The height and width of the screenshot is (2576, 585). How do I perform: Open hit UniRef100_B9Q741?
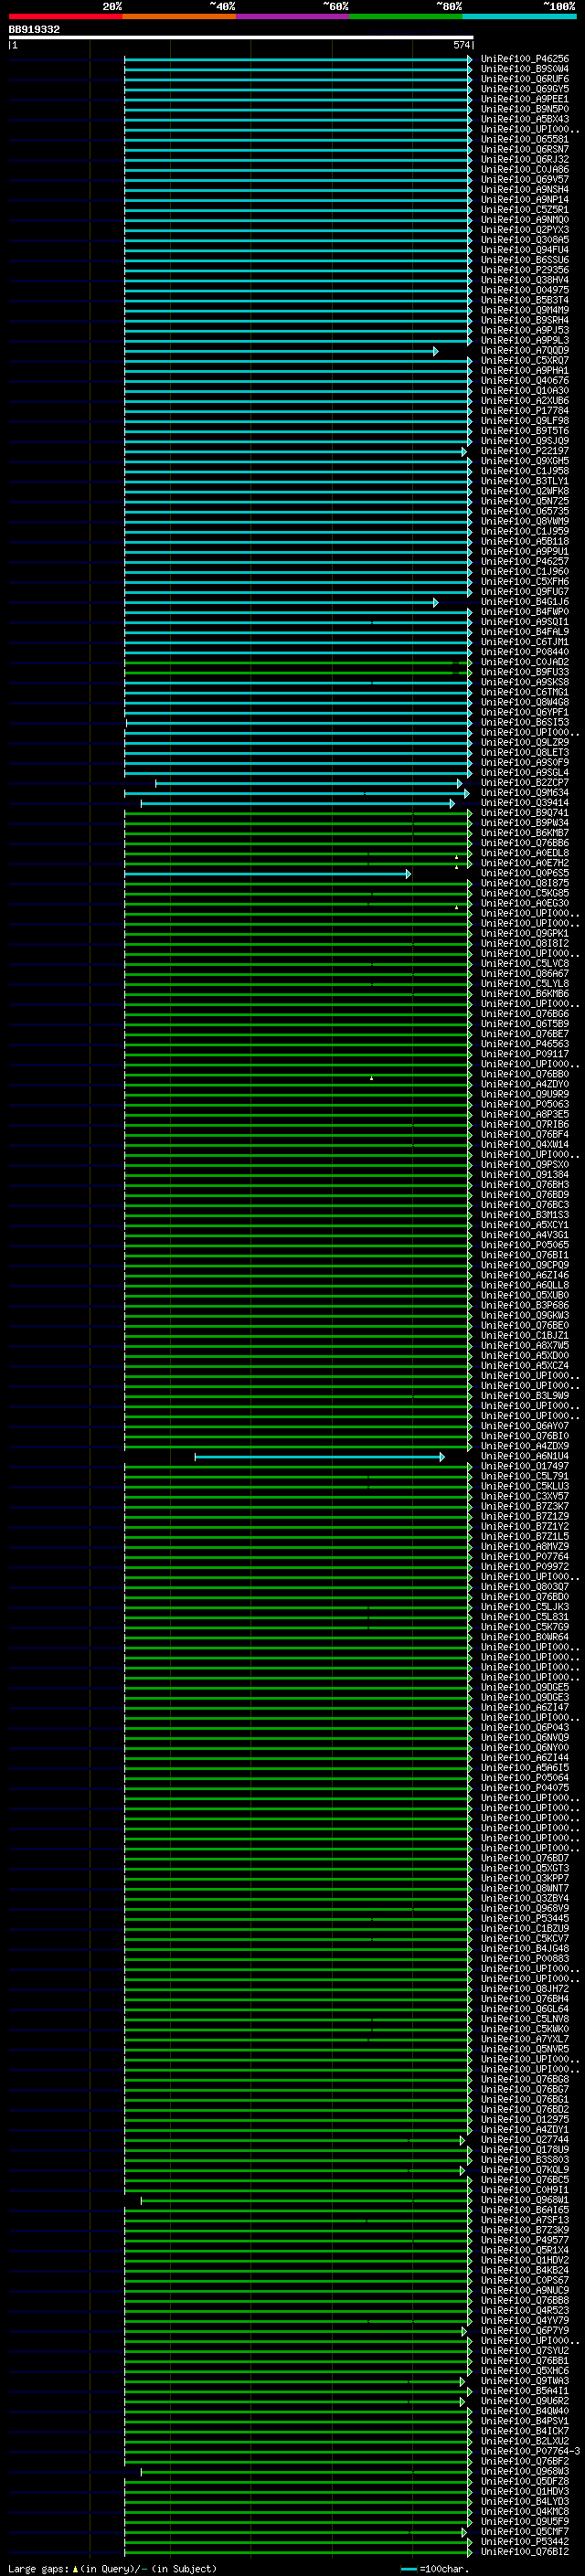click(524, 813)
